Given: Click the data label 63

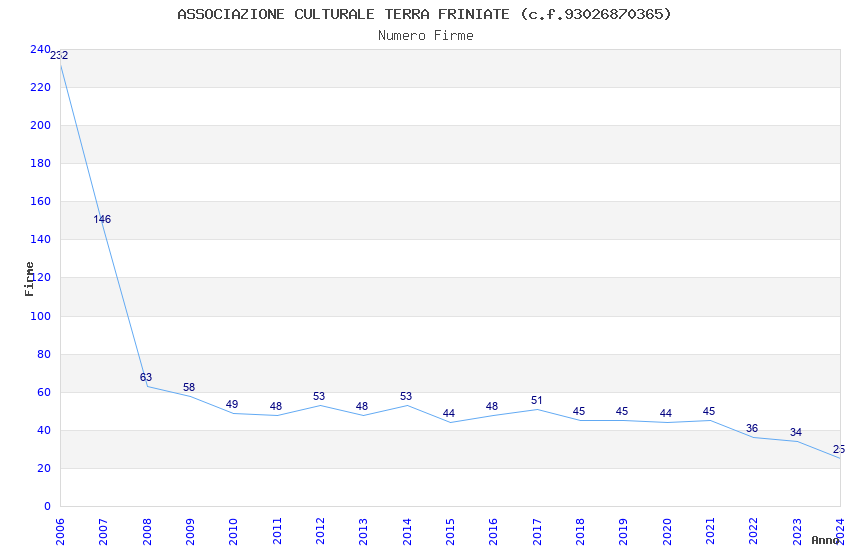Looking at the screenshot, I should tap(146, 377).
